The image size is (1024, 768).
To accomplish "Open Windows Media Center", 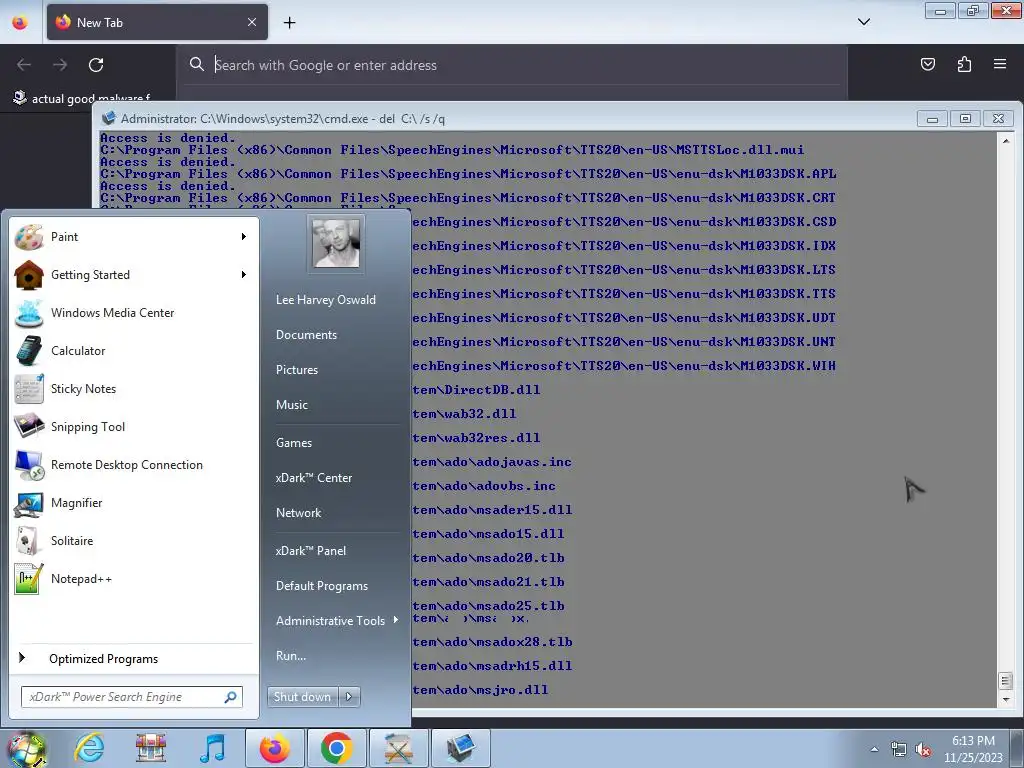I will pyautogui.click(x=134, y=313).
